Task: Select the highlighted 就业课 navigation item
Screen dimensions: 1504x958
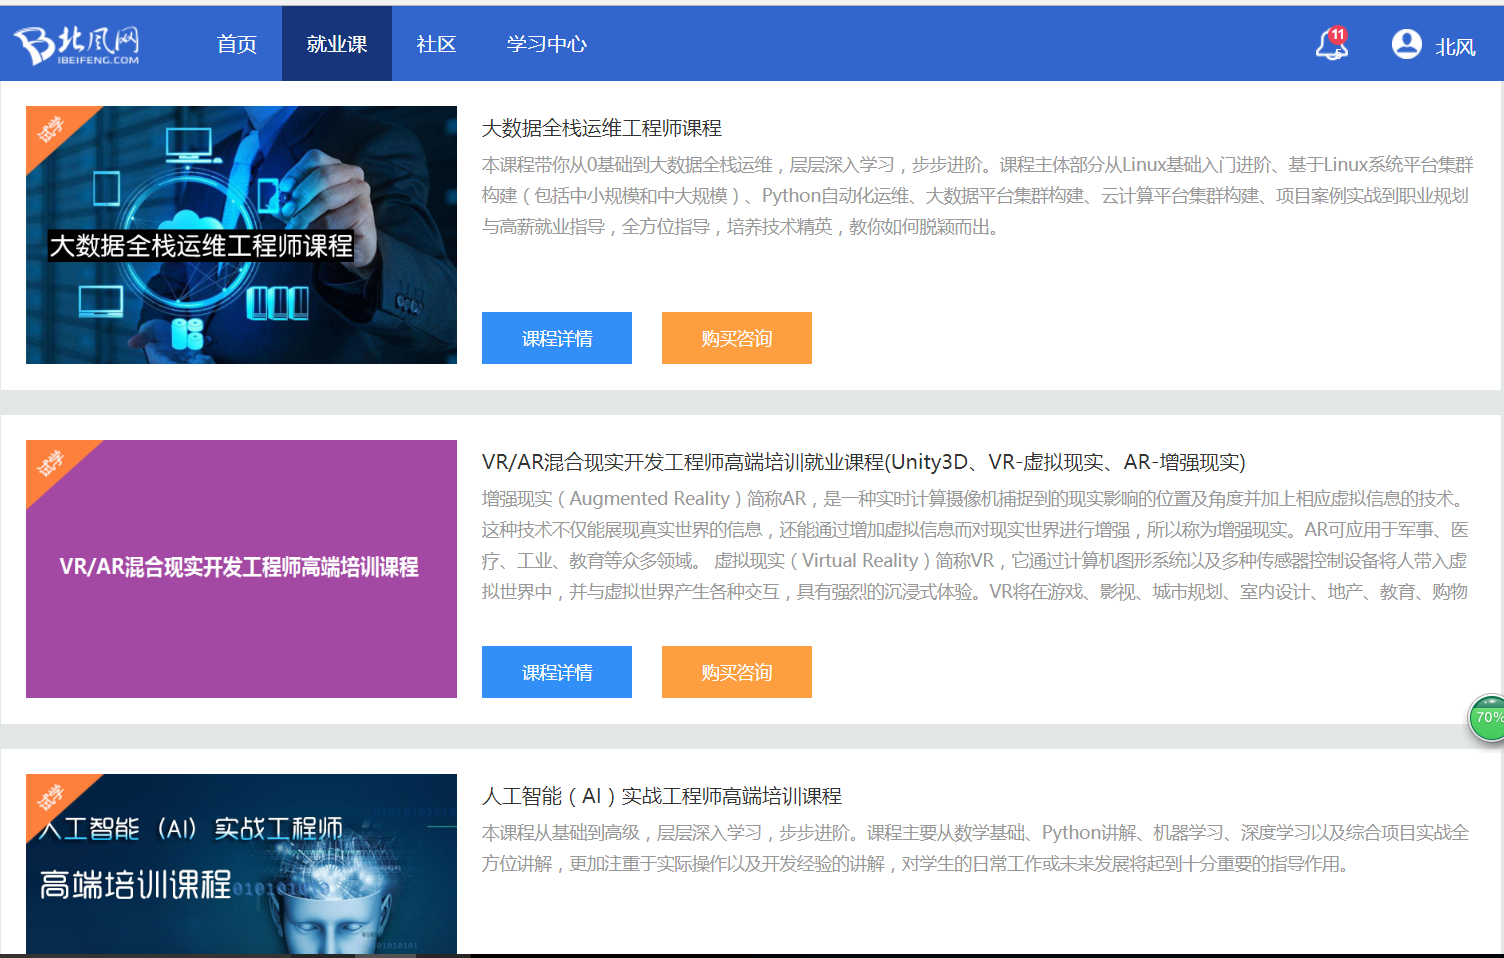Action: [336, 43]
